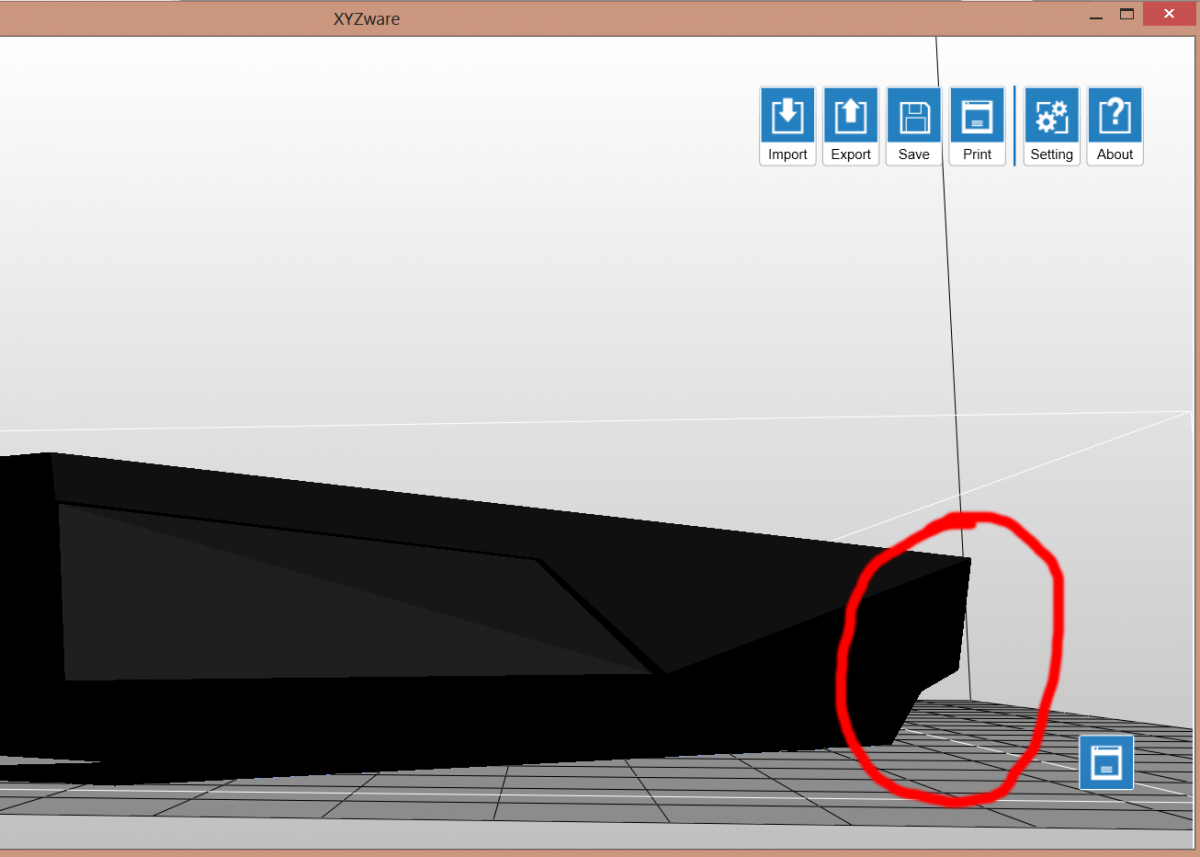Screen dimensions: 1200x857
Task: Click the blue printer icon at bottom right
Action: coord(1105,762)
